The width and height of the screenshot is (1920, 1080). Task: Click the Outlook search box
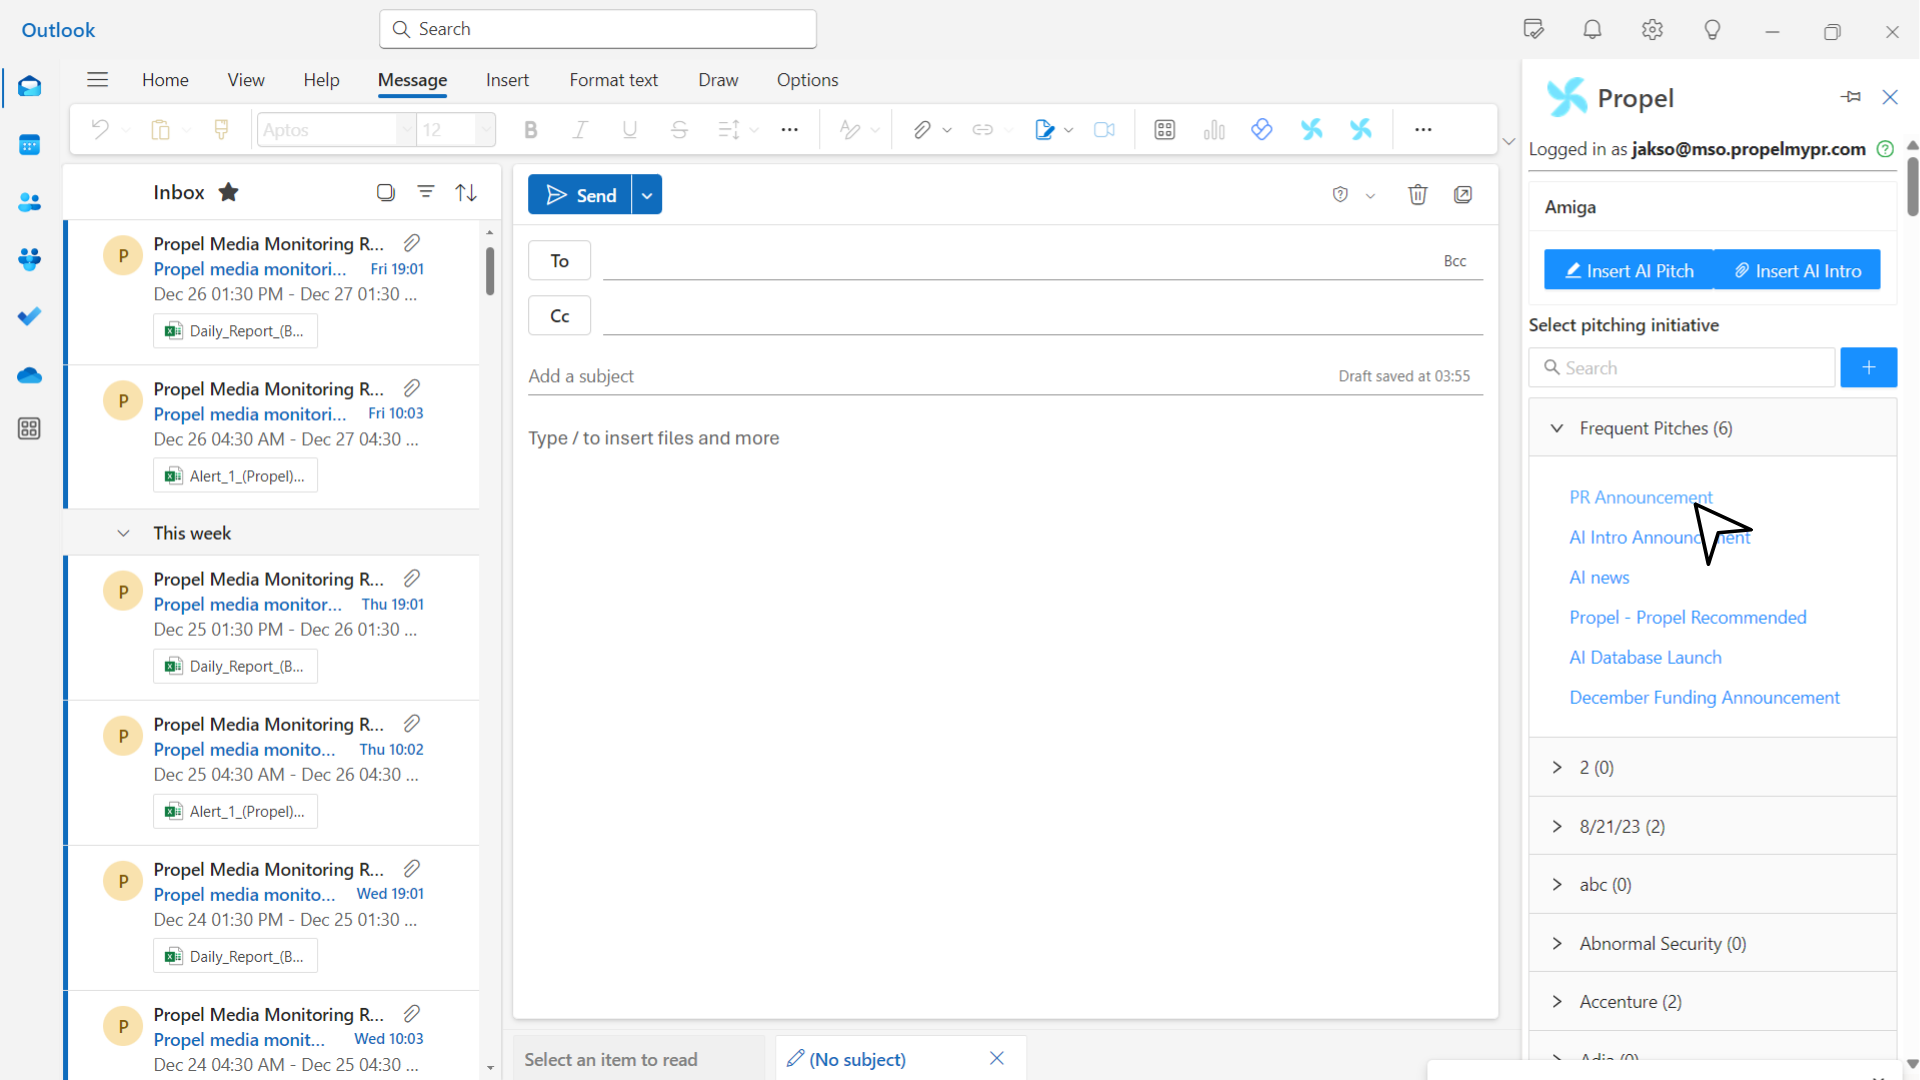pyautogui.click(x=598, y=29)
